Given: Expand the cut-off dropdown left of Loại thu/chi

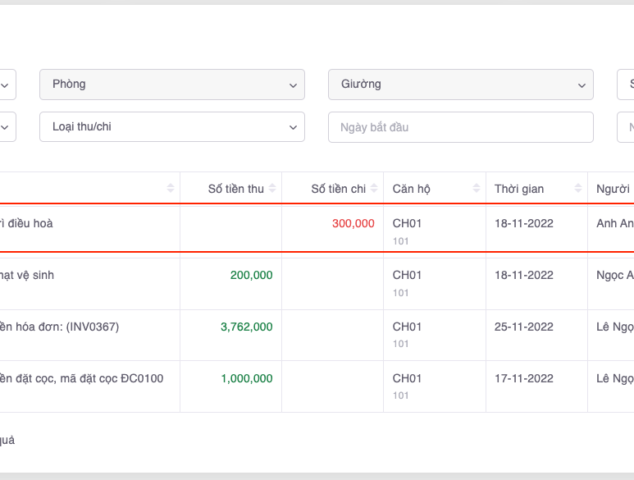Looking at the screenshot, I should [x=6, y=127].
